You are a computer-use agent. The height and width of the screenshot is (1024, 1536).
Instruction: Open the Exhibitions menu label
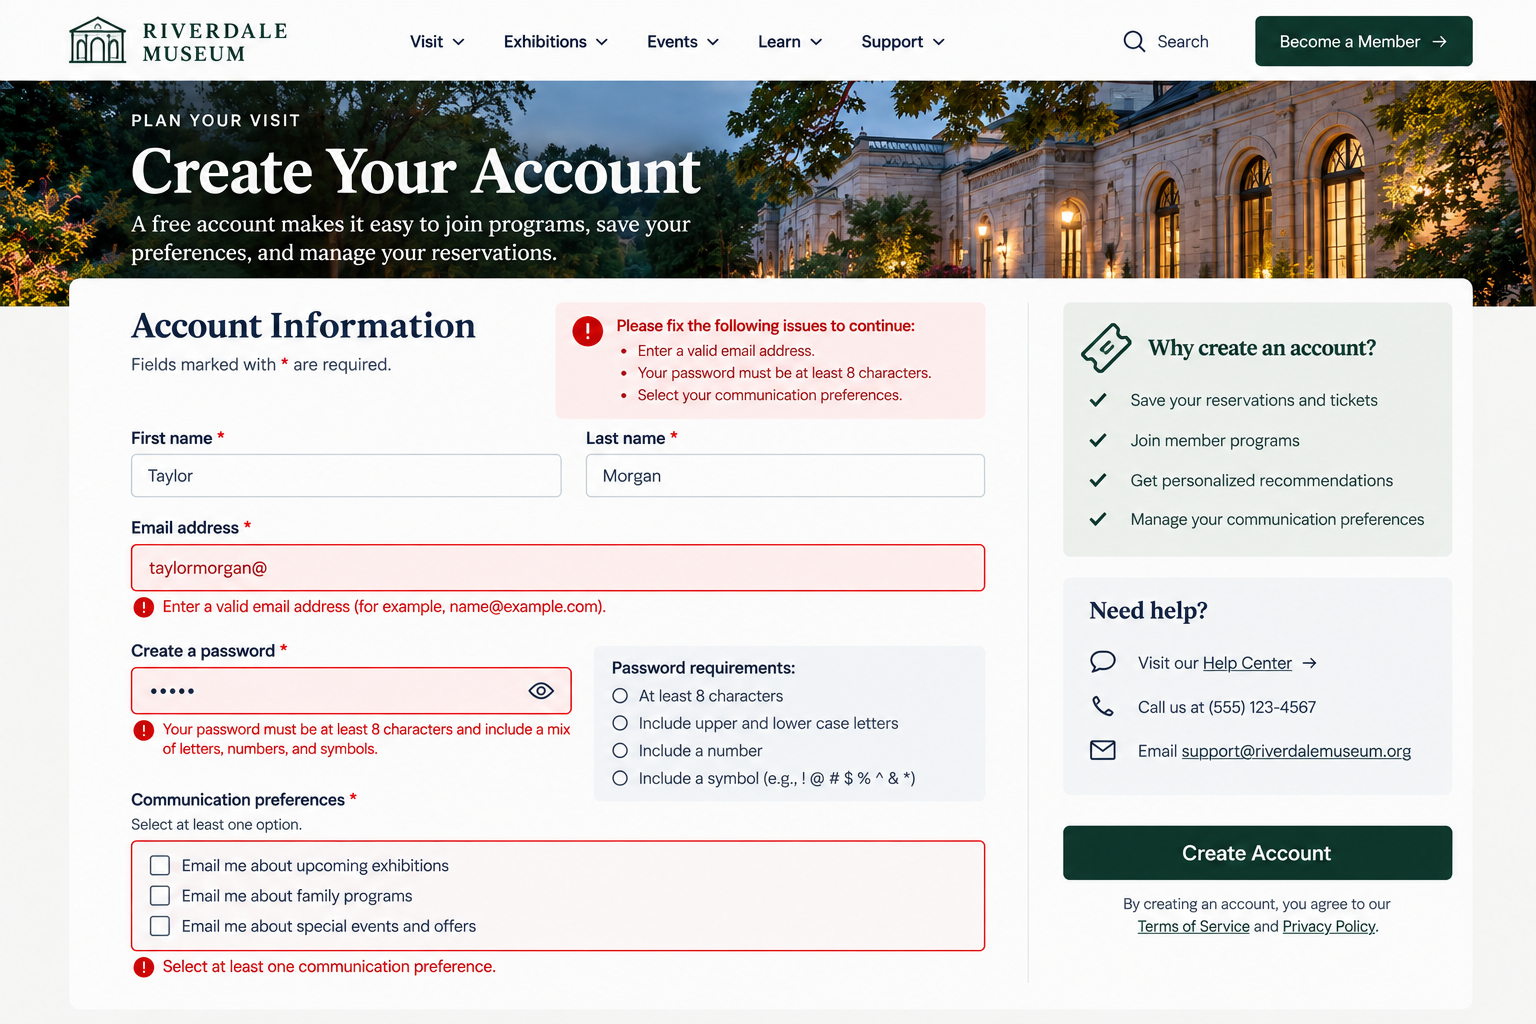[545, 42]
